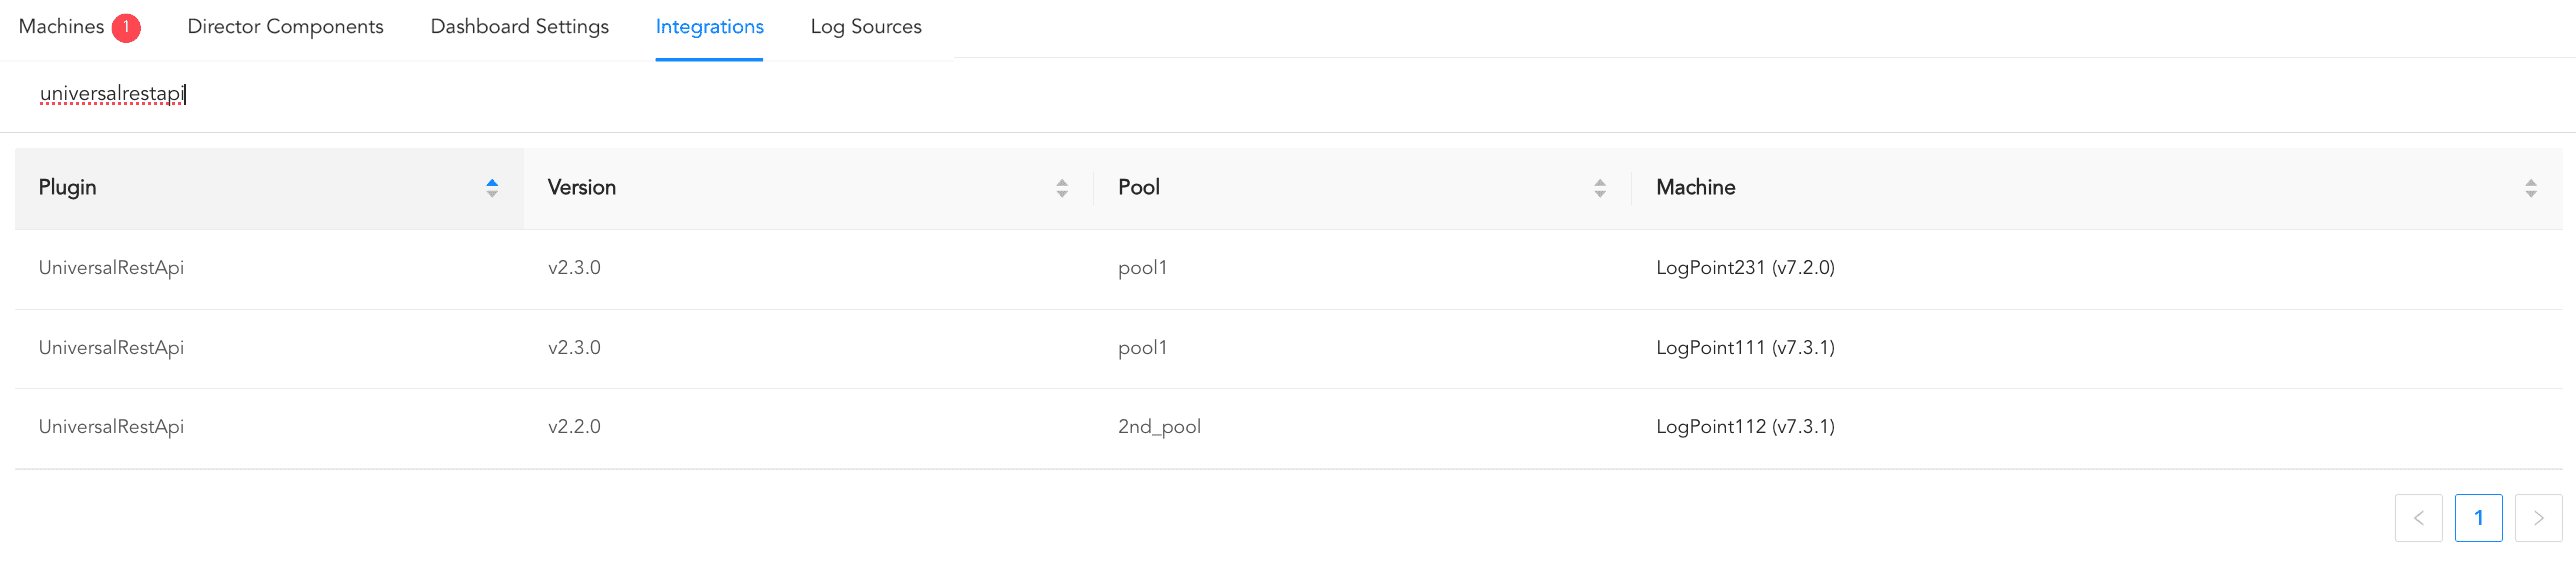Switch to the Machines tab
This screenshot has height=580, width=2576.
click(x=63, y=27)
